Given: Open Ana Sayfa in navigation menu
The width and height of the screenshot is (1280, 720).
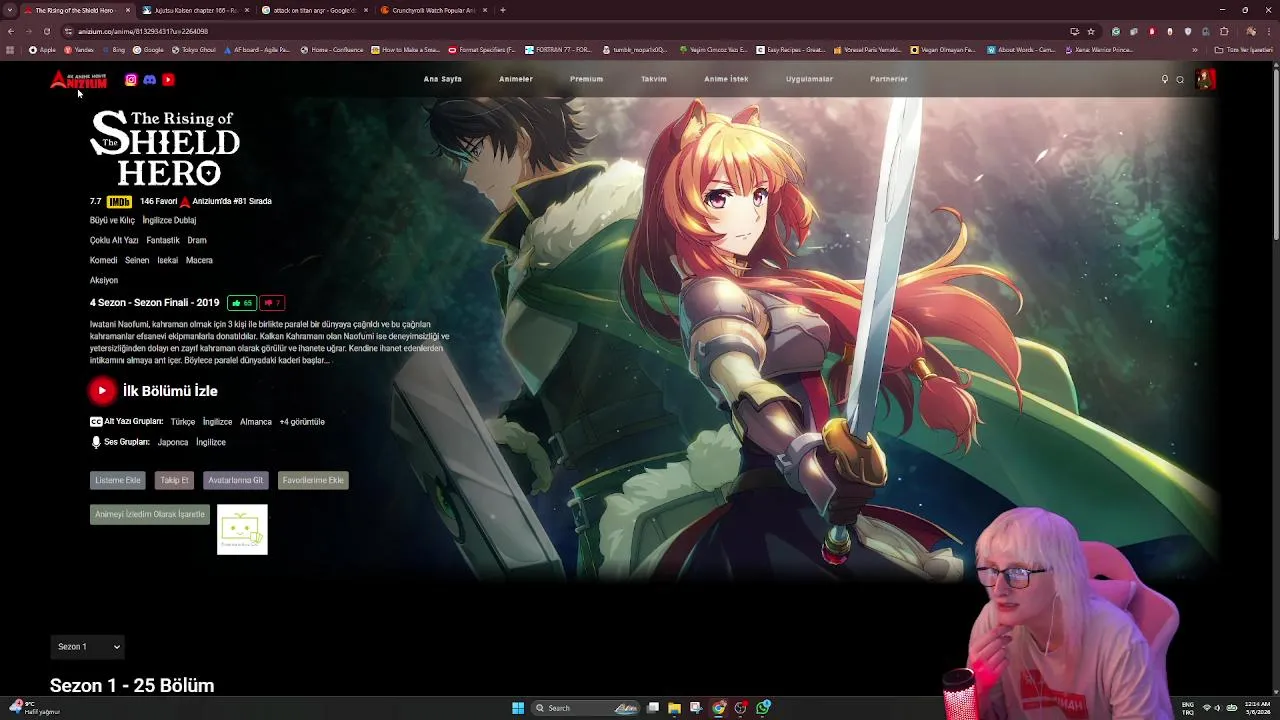Looking at the screenshot, I should [442, 79].
